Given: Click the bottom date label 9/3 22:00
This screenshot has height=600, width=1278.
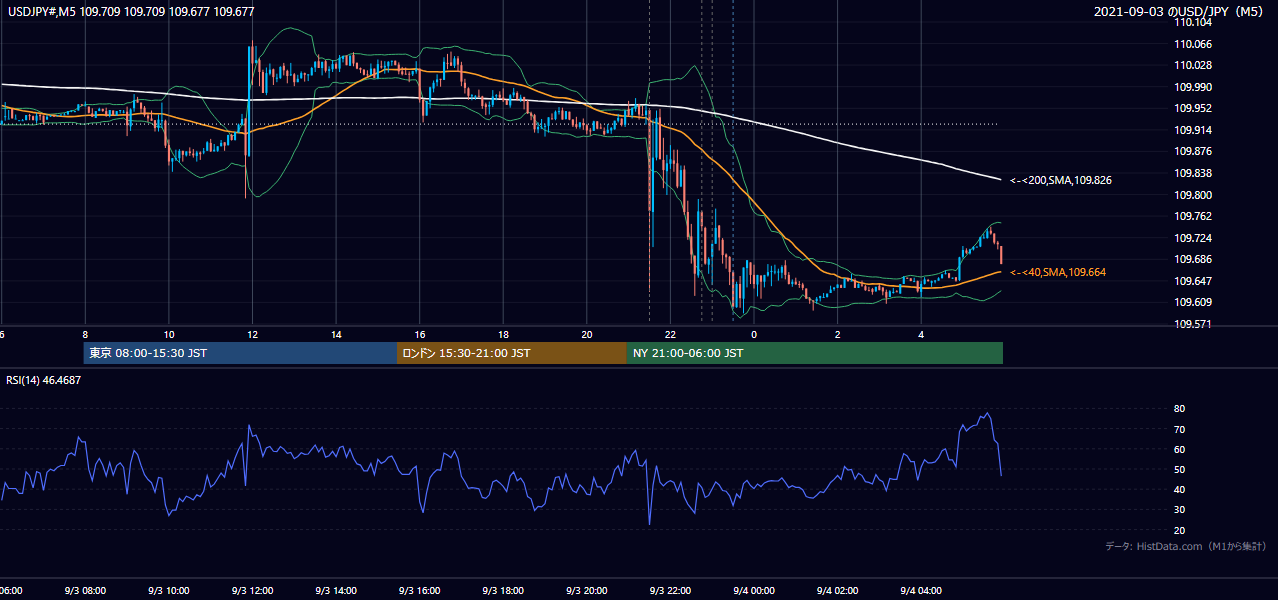Looking at the screenshot, I should (x=670, y=591).
